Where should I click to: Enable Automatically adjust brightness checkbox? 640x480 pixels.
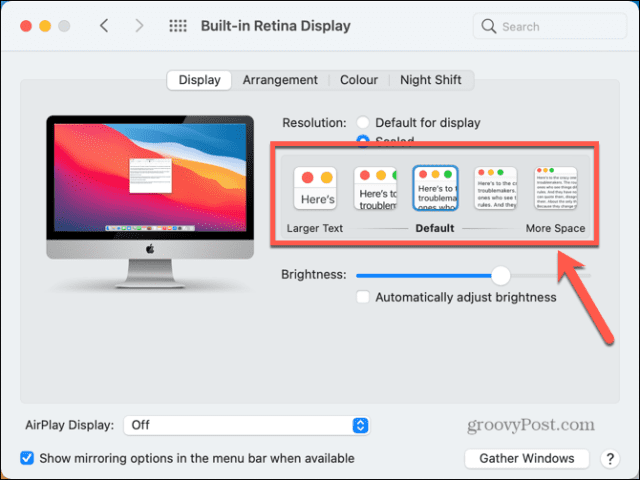click(365, 297)
